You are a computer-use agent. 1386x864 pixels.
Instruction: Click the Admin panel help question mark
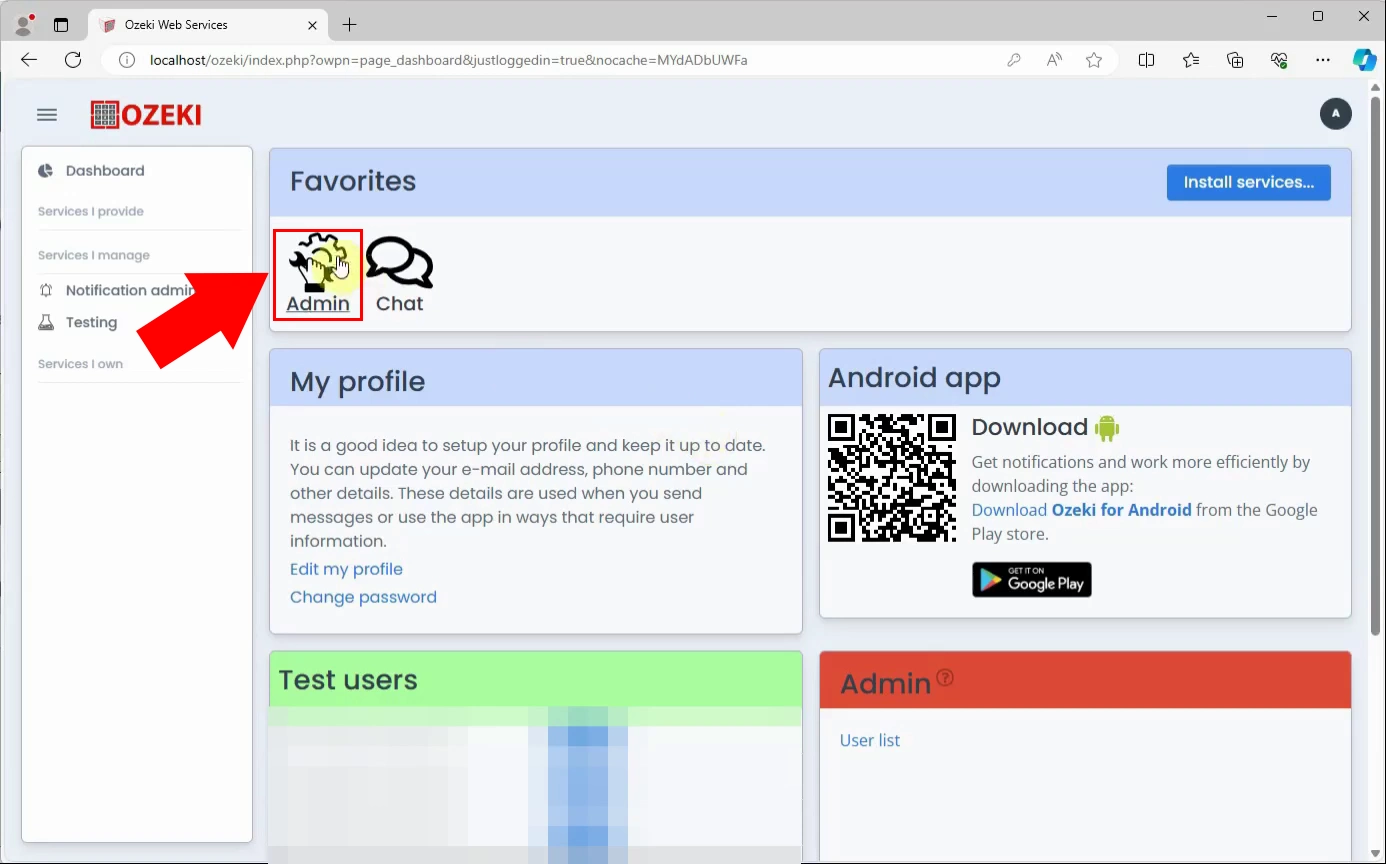[945, 678]
